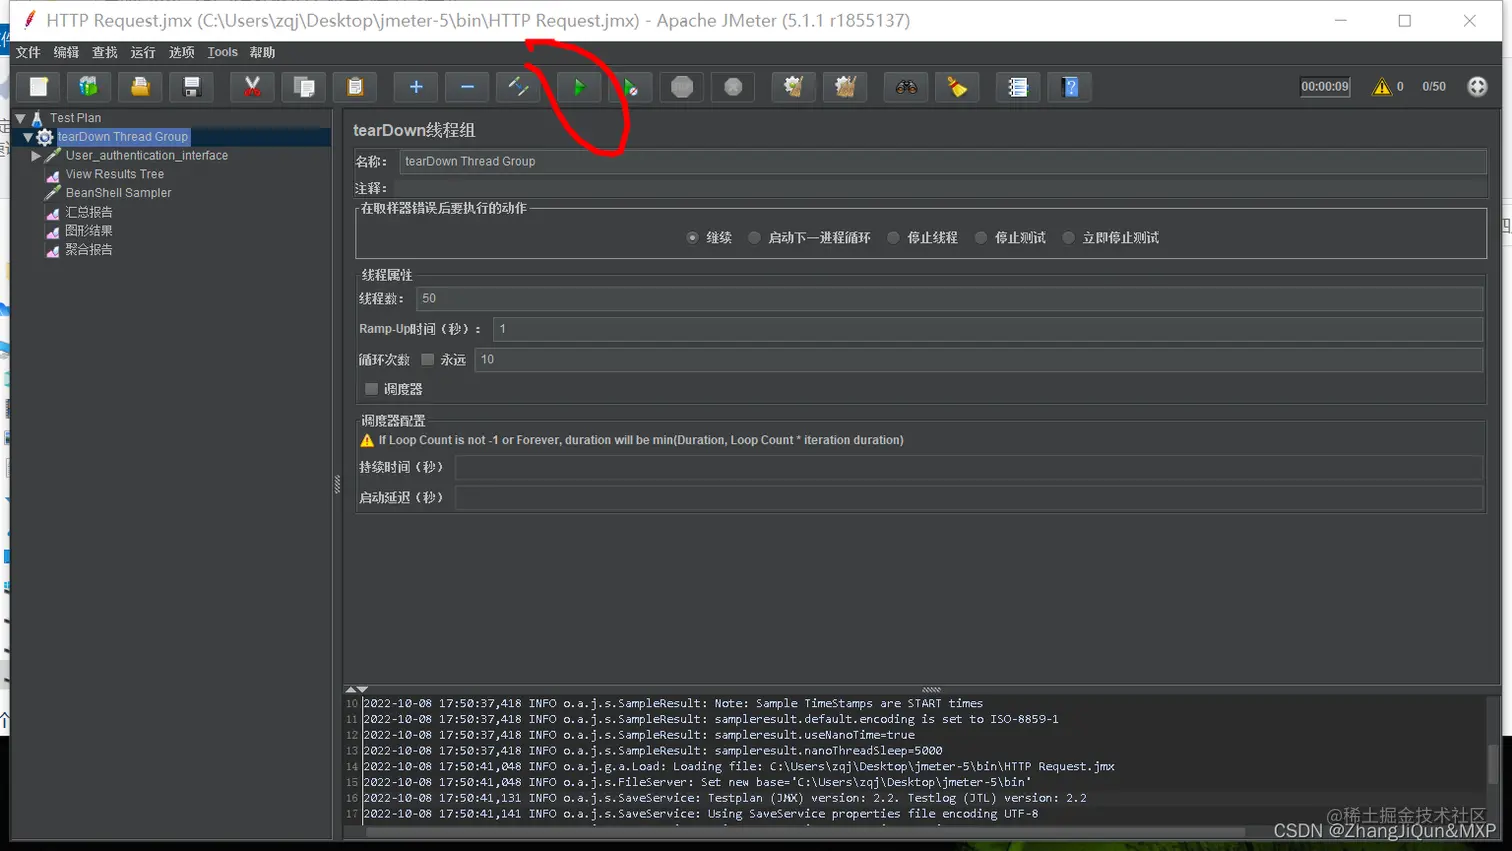Viewport: 1512px width, 851px height.
Task: Click the Clear results broom icon
Action: [x=794, y=87]
